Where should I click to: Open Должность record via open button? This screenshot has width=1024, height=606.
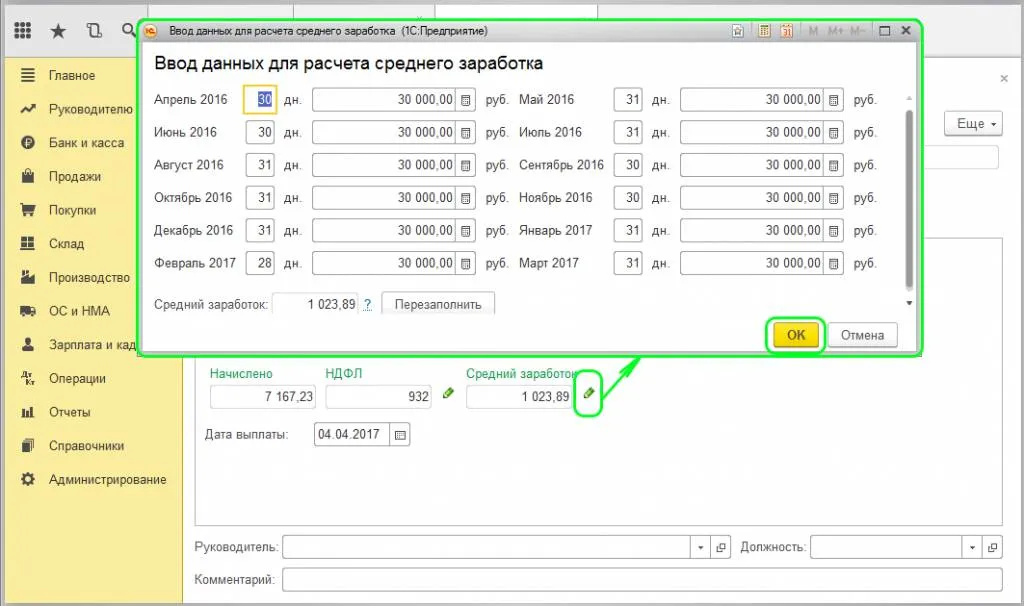click(x=992, y=547)
